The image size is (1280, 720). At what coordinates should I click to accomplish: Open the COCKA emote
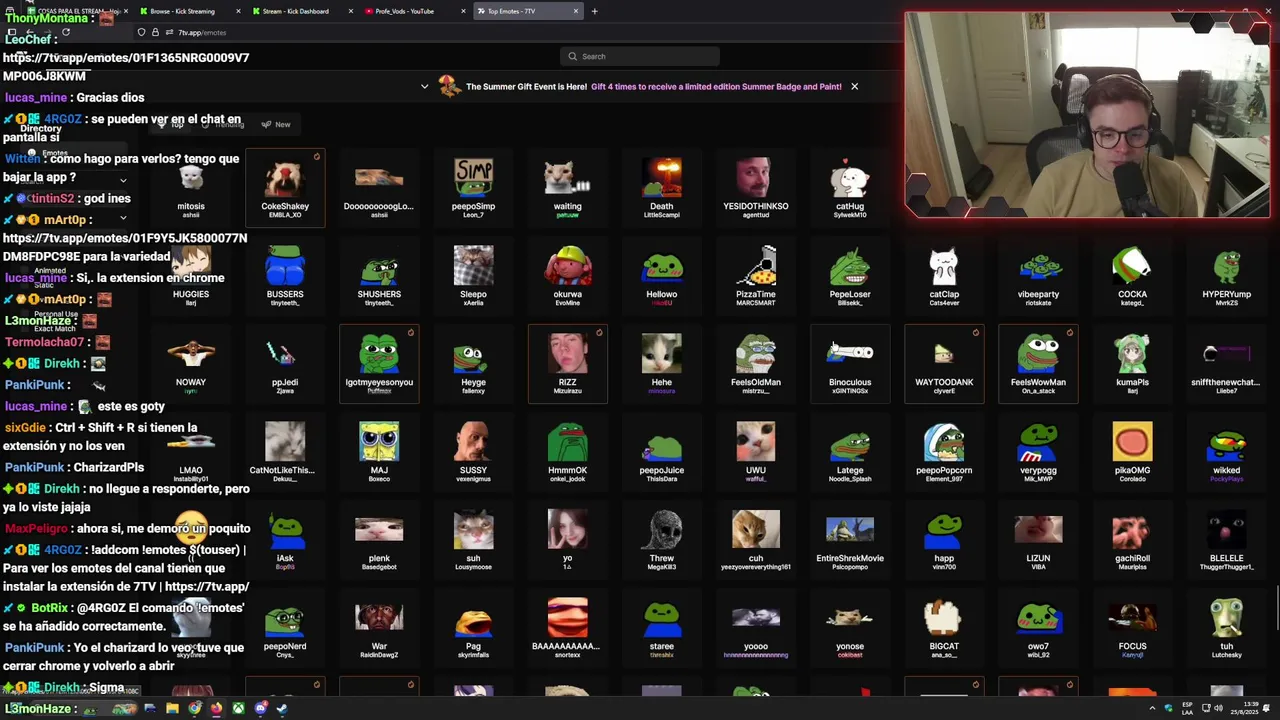1132,276
